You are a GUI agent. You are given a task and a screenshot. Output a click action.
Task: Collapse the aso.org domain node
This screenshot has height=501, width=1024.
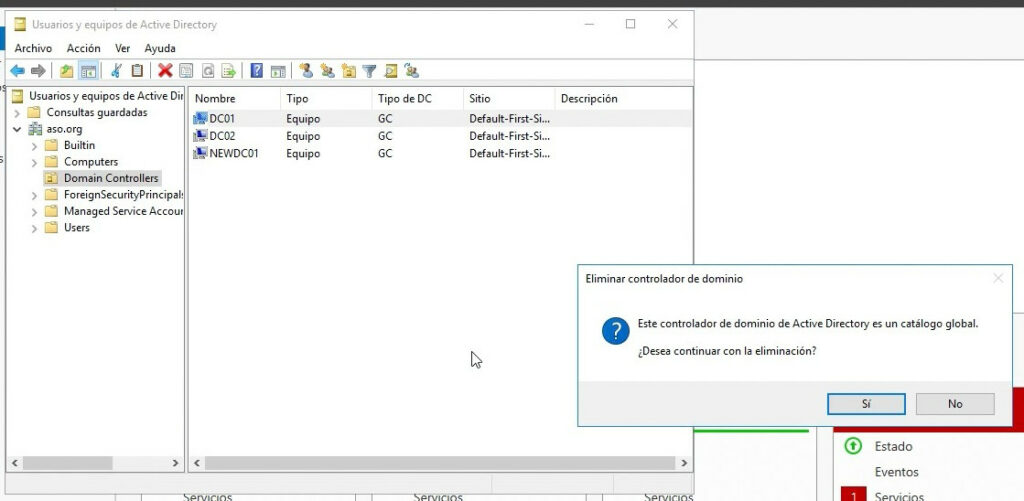coord(17,129)
